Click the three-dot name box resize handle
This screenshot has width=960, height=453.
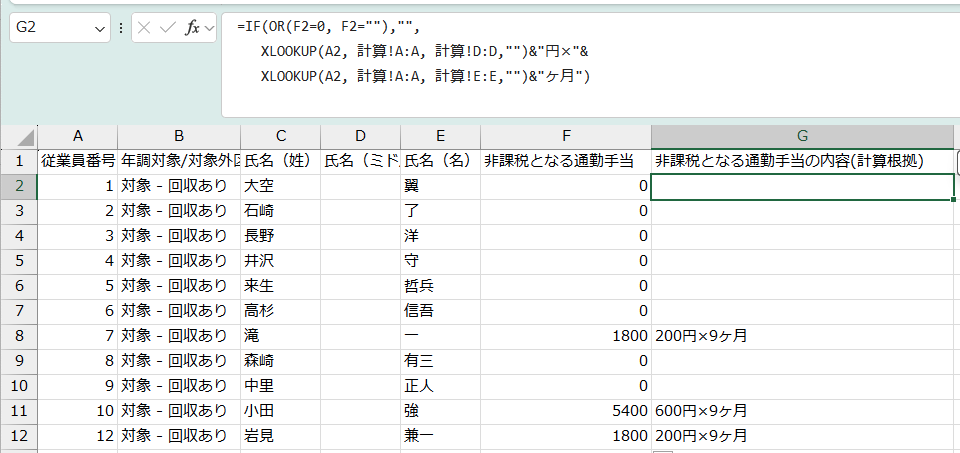121,29
